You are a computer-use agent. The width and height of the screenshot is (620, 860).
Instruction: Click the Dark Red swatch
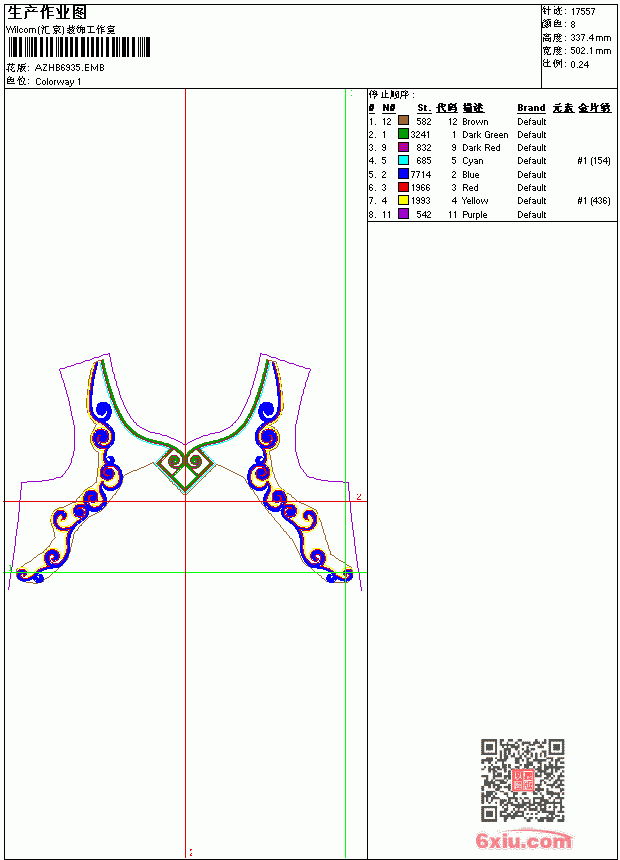(403, 147)
